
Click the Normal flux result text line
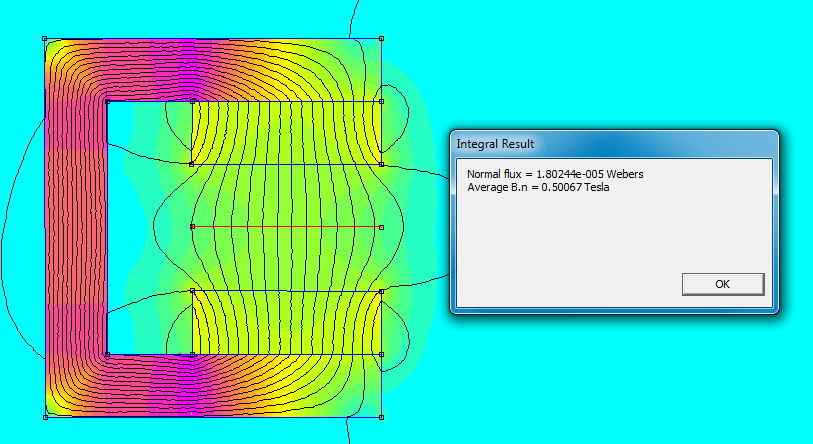555,174
